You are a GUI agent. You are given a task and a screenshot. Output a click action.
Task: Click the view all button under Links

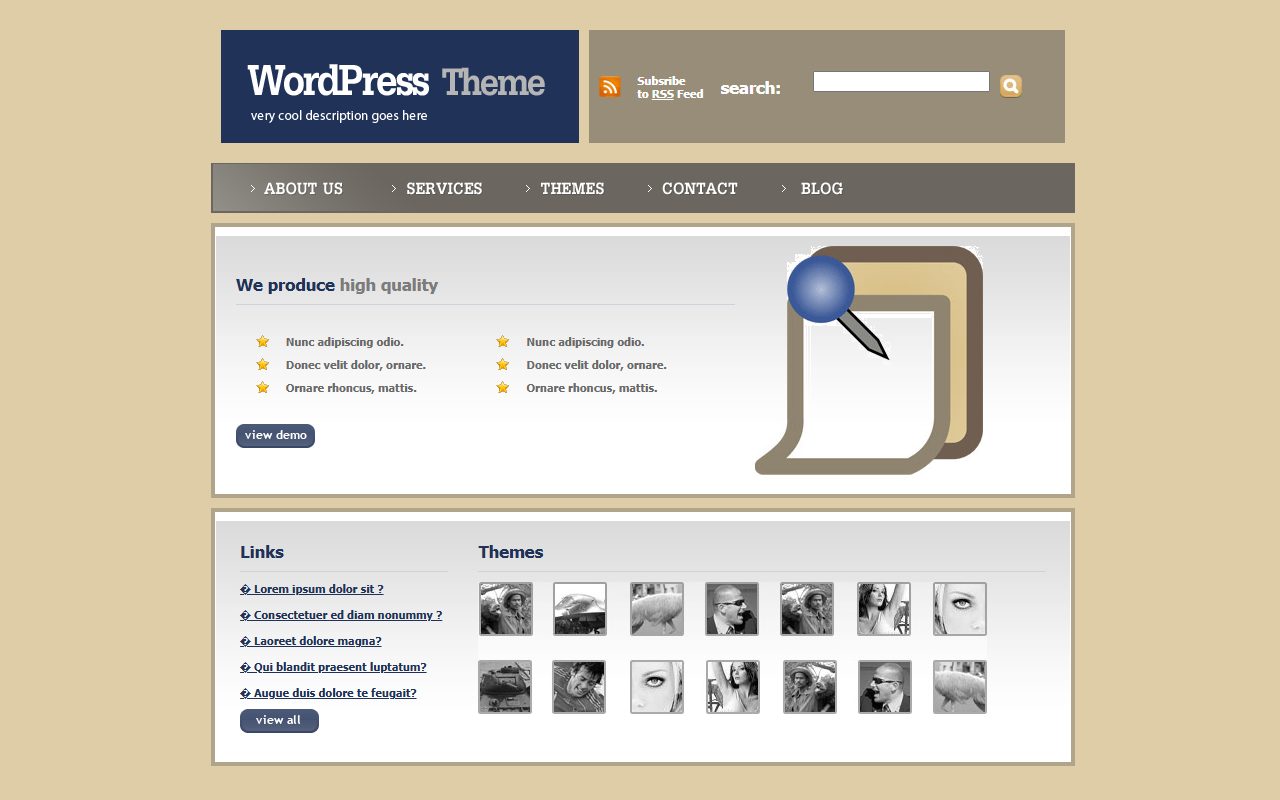[x=279, y=721]
